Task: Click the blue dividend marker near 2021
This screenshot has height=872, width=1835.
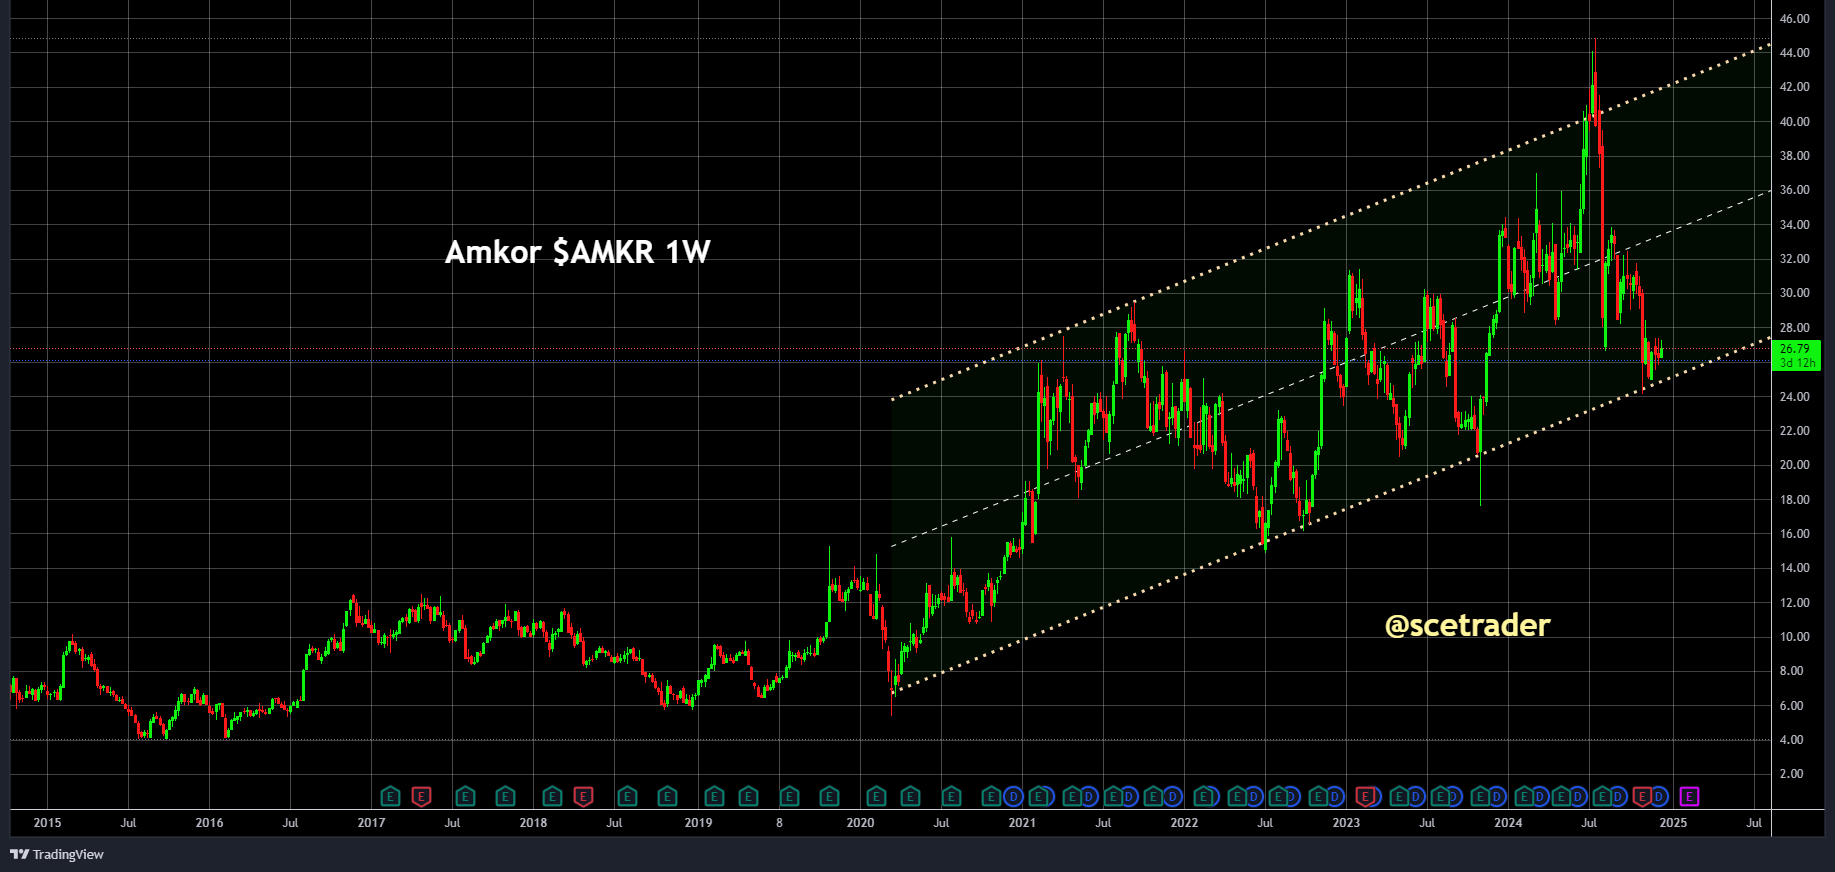Action: click(1013, 797)
